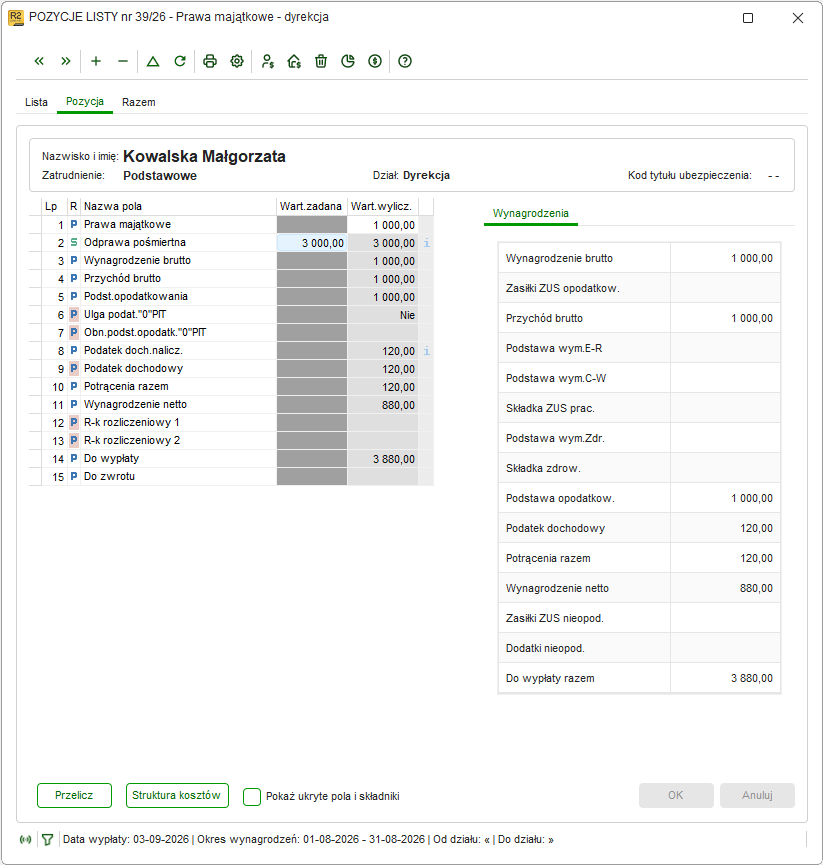Open the filter funnel icon in the status bar
The image size is (823, 865).
pos(47,840)
